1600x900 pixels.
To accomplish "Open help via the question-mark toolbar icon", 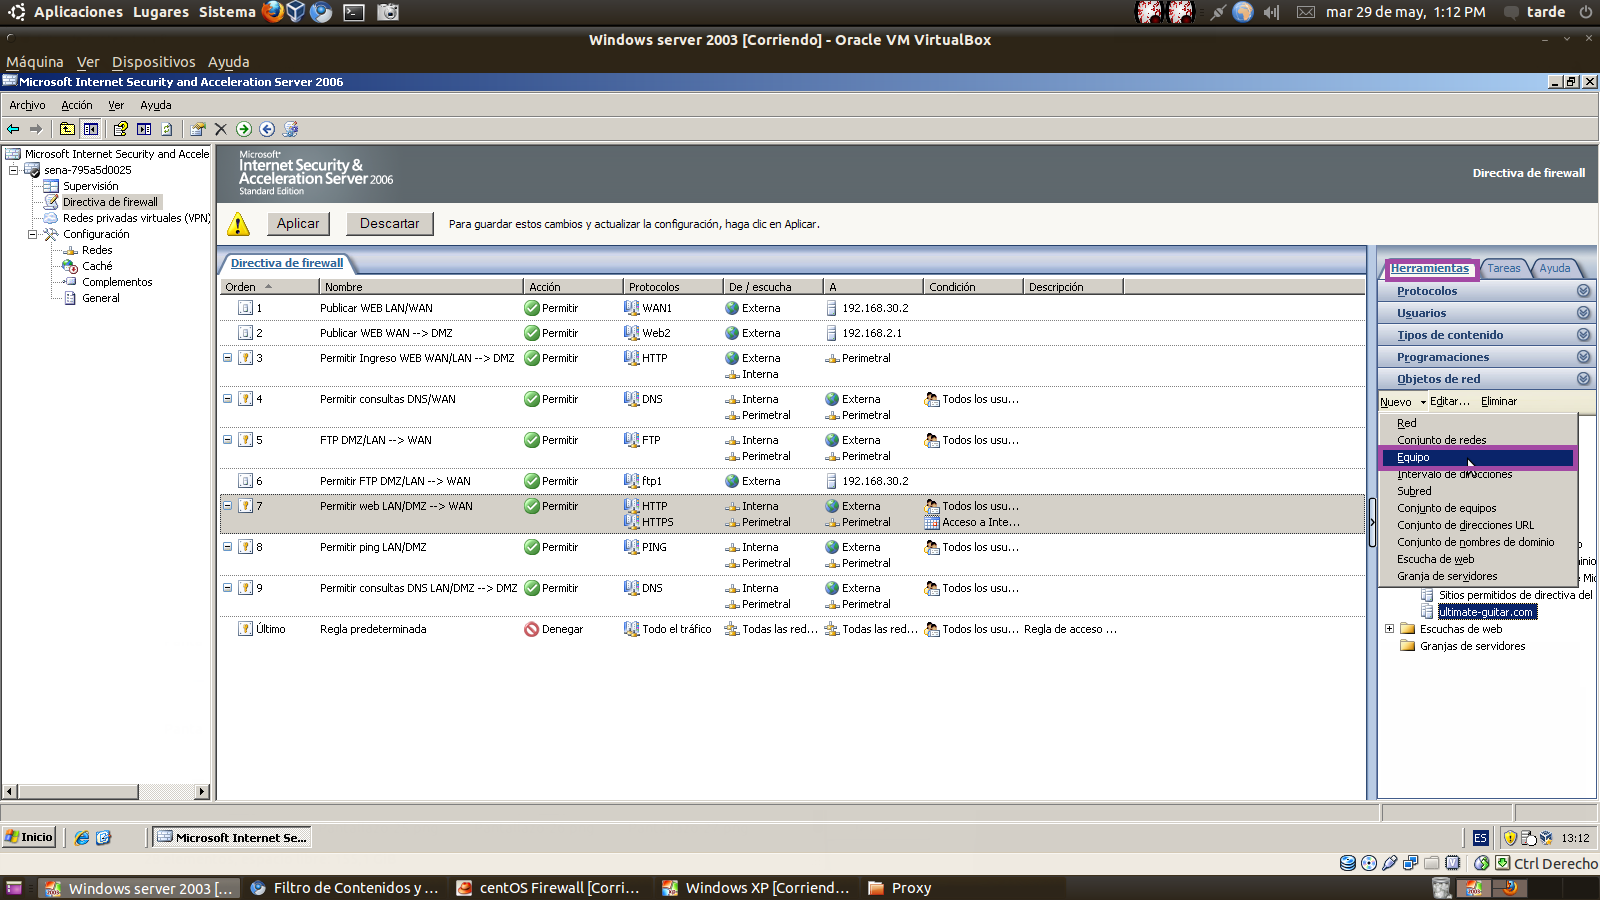I will click(x=121, y=129).
